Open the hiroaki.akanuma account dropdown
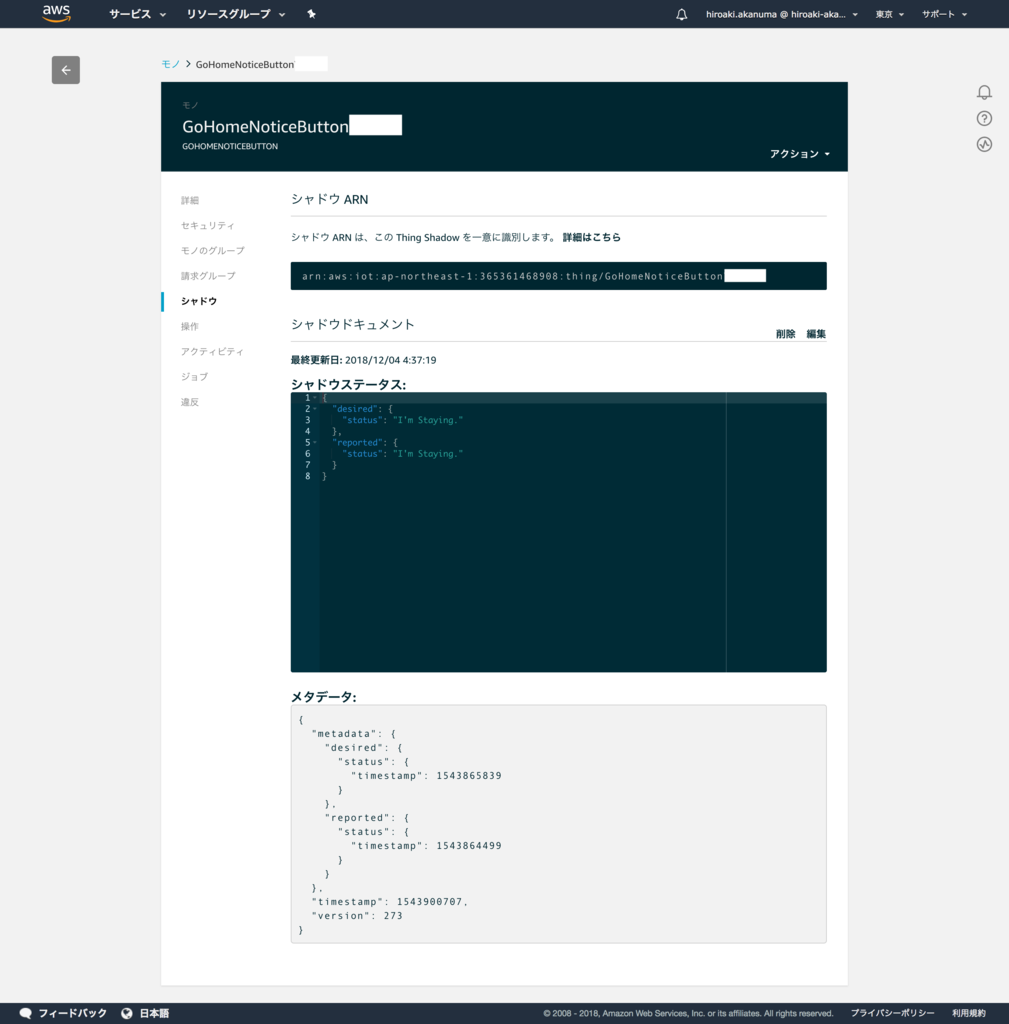This screenshot has height=1024, width=1009. 782,14
